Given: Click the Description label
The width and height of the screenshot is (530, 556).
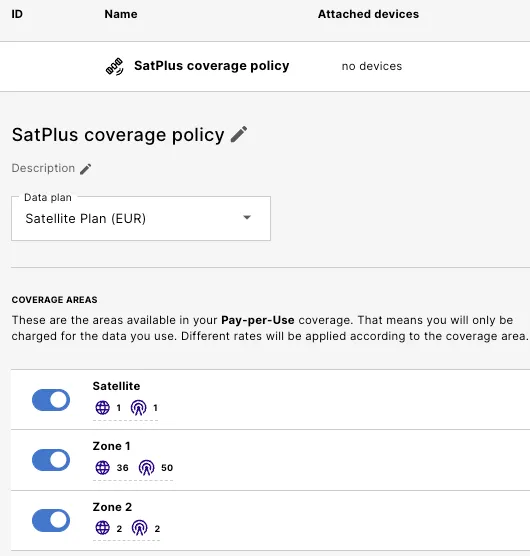Looking at the screenshot, I should click(43, 168).
